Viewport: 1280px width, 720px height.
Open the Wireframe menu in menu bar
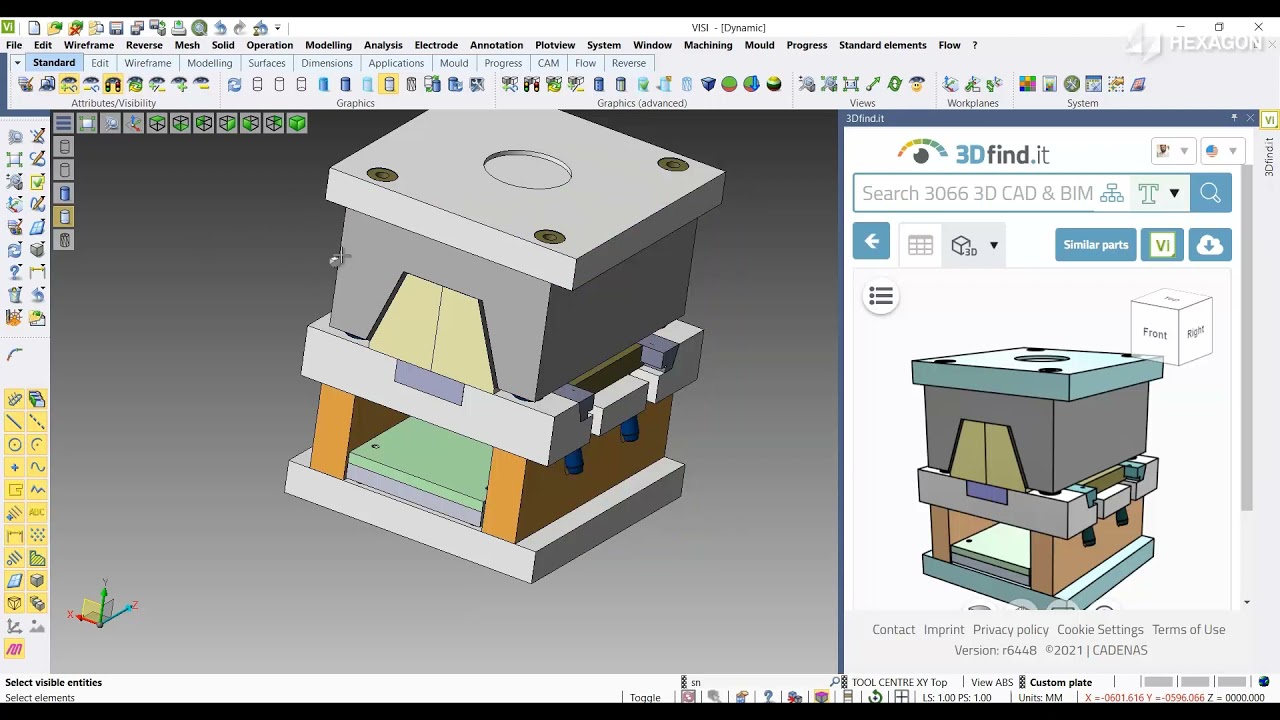(89, 45)
